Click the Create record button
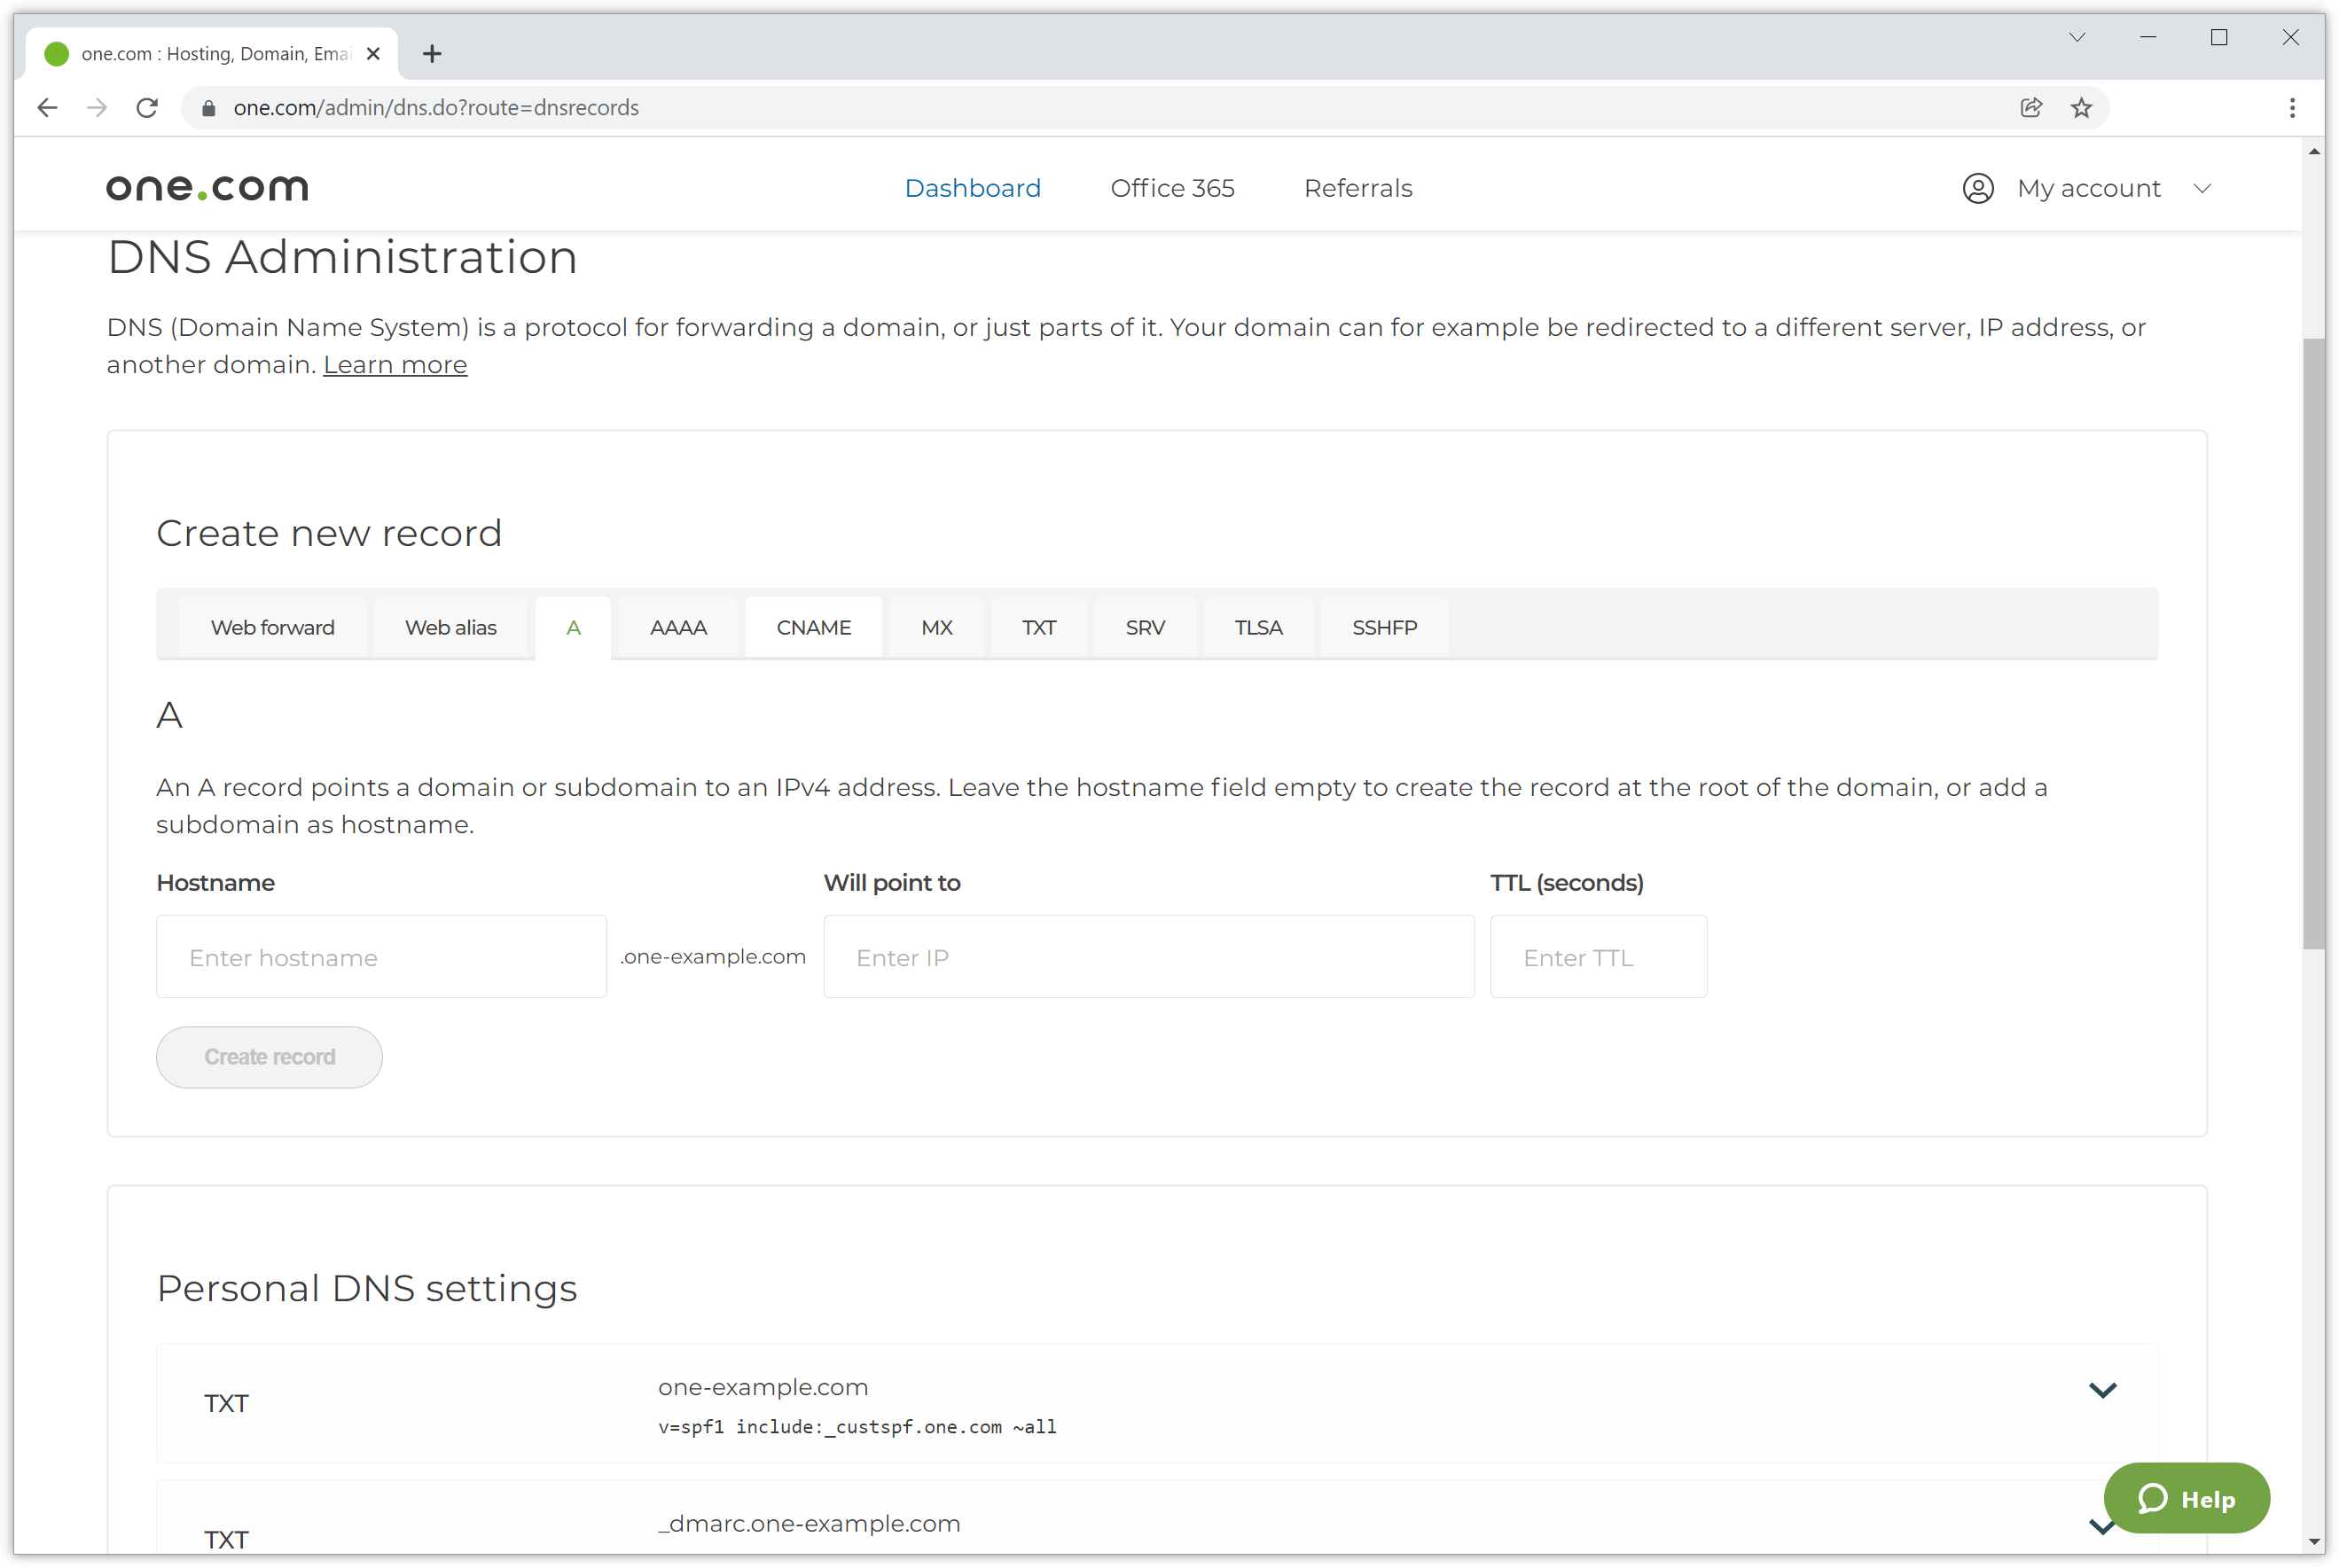Screen dimensions: 2339x1568 (x=269, y=1057)
